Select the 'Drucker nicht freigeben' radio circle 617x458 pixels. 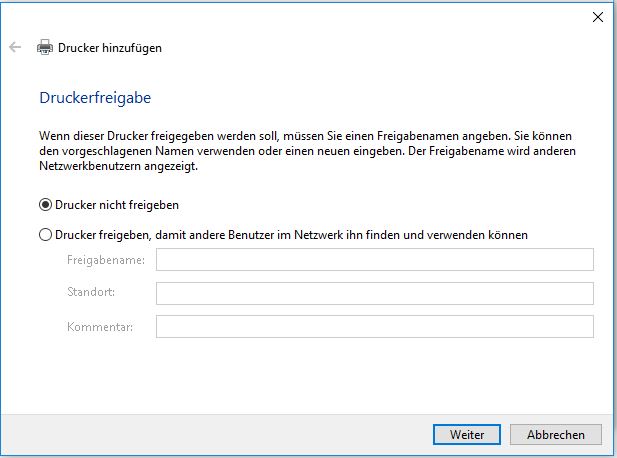pos(45,205)
